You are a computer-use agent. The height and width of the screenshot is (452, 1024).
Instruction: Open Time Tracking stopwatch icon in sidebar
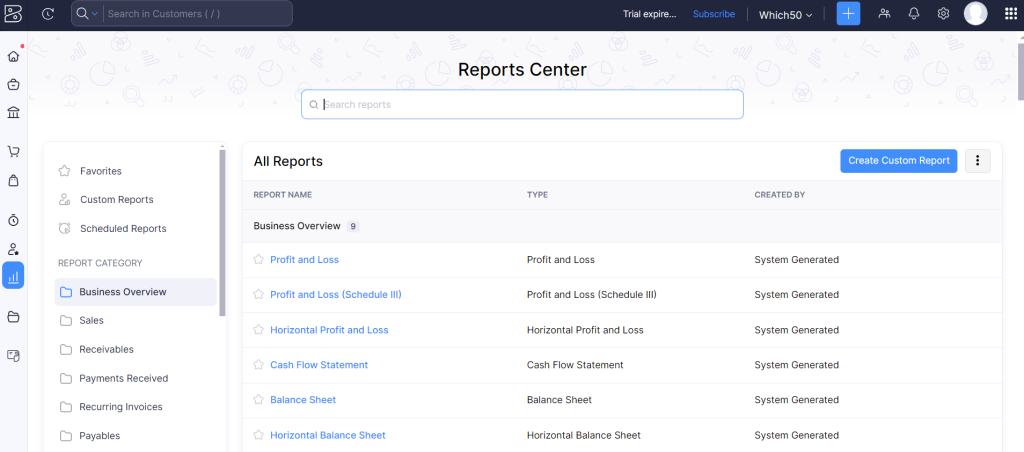tap(14, 219)
